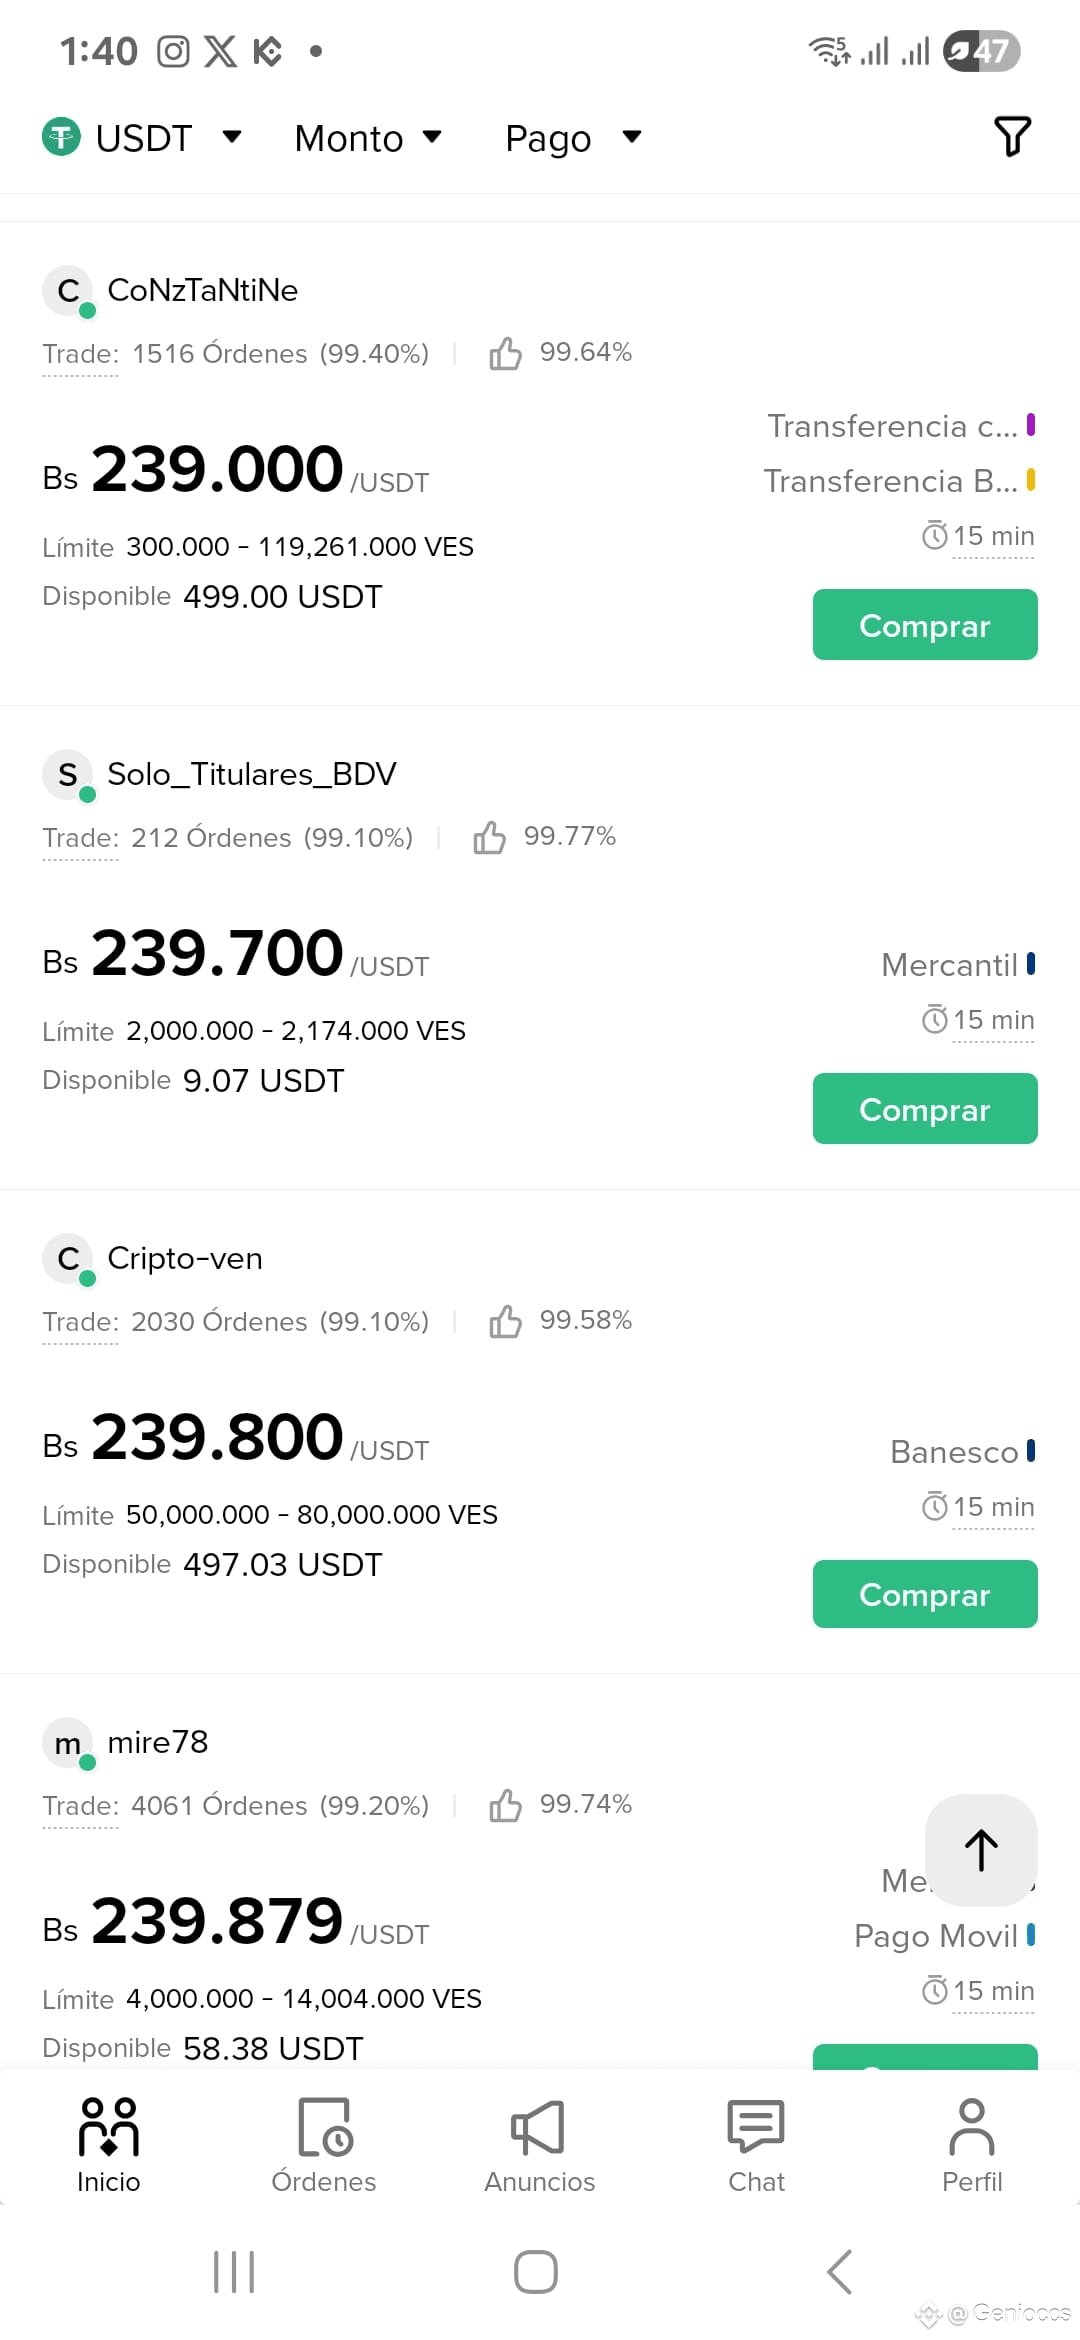The height and width of the screenshot is (2340, 1080).
Task: Tap the scroll-to-top arrow button
Action: click(x=981, y=1850)
